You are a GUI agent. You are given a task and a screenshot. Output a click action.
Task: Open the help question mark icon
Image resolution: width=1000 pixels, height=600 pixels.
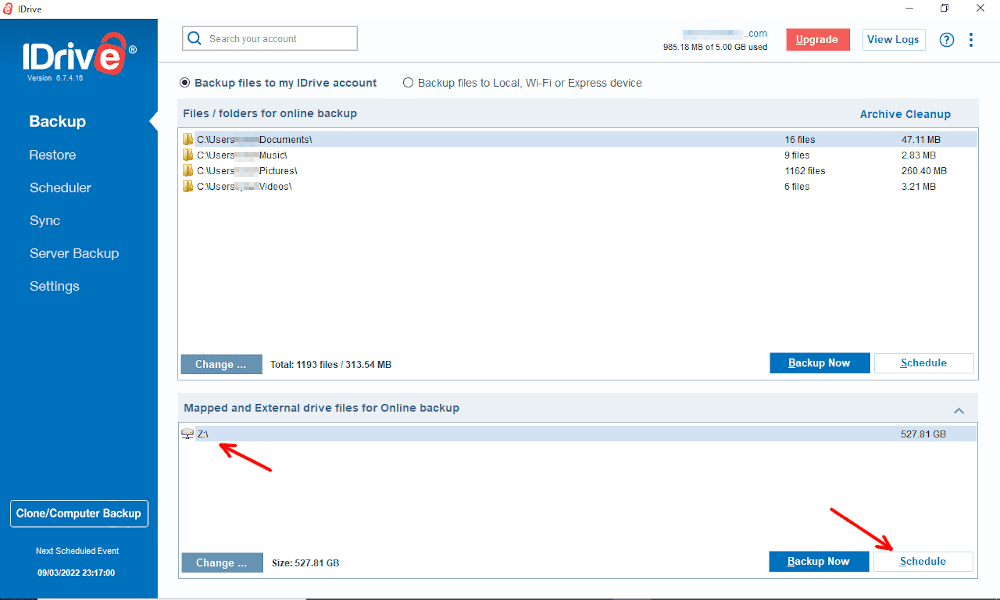point(946,40)
